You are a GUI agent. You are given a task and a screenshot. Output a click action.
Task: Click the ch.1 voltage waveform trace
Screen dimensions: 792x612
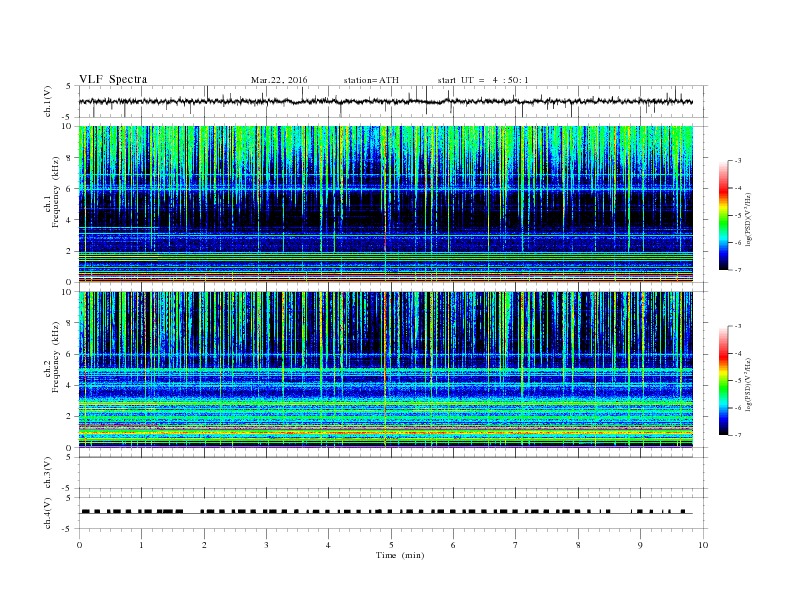point(385,101)
